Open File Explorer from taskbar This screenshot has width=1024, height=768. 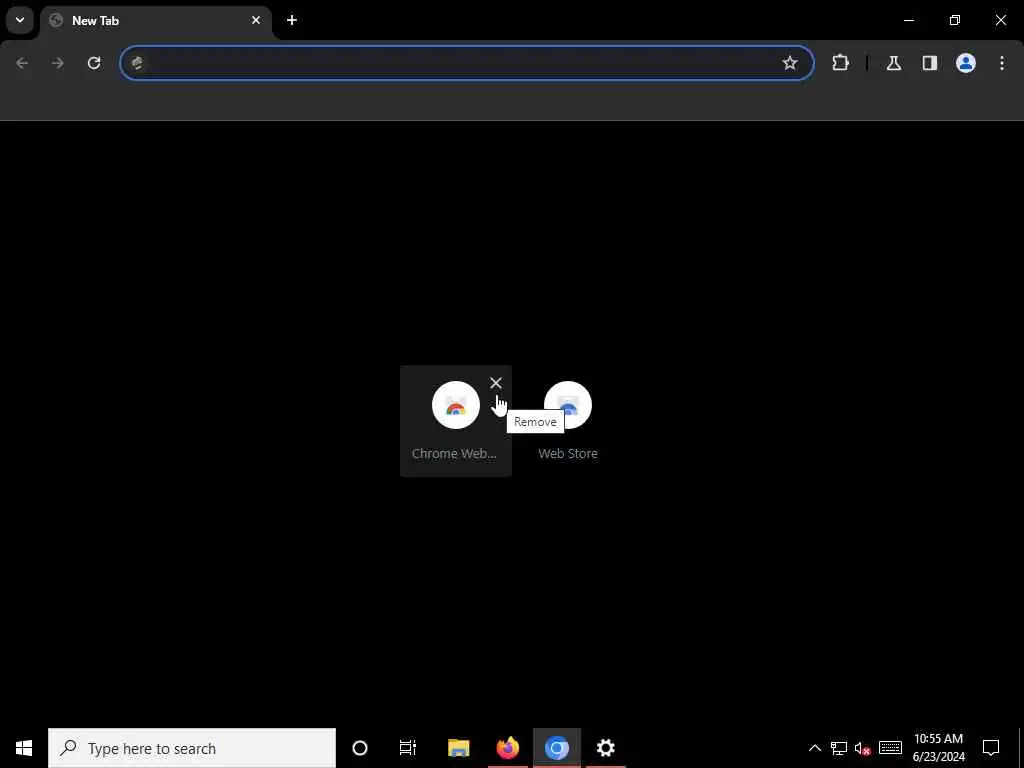458,748
